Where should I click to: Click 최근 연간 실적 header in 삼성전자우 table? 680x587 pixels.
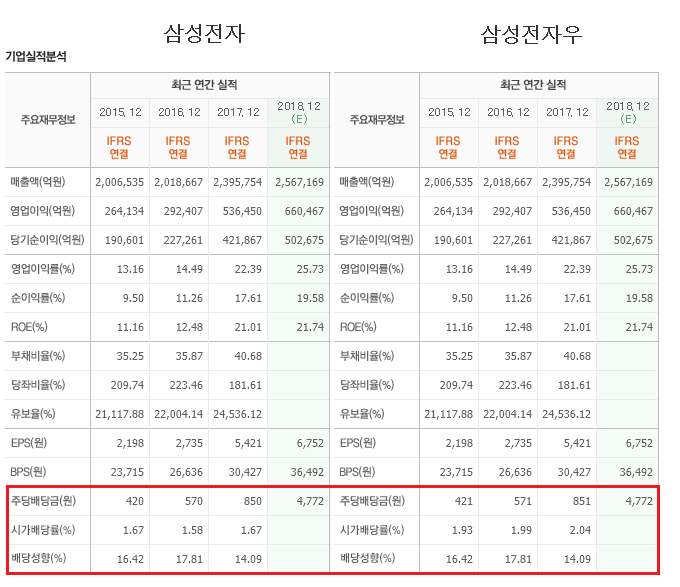pos(533,85)
